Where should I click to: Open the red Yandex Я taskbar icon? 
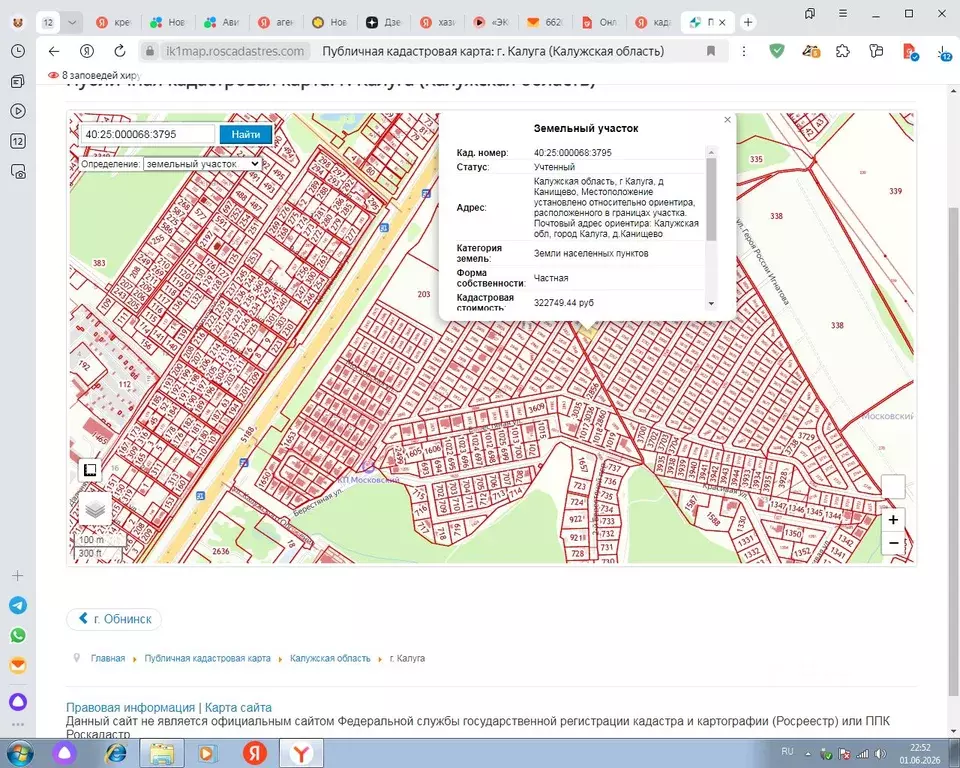pos(254,753)
